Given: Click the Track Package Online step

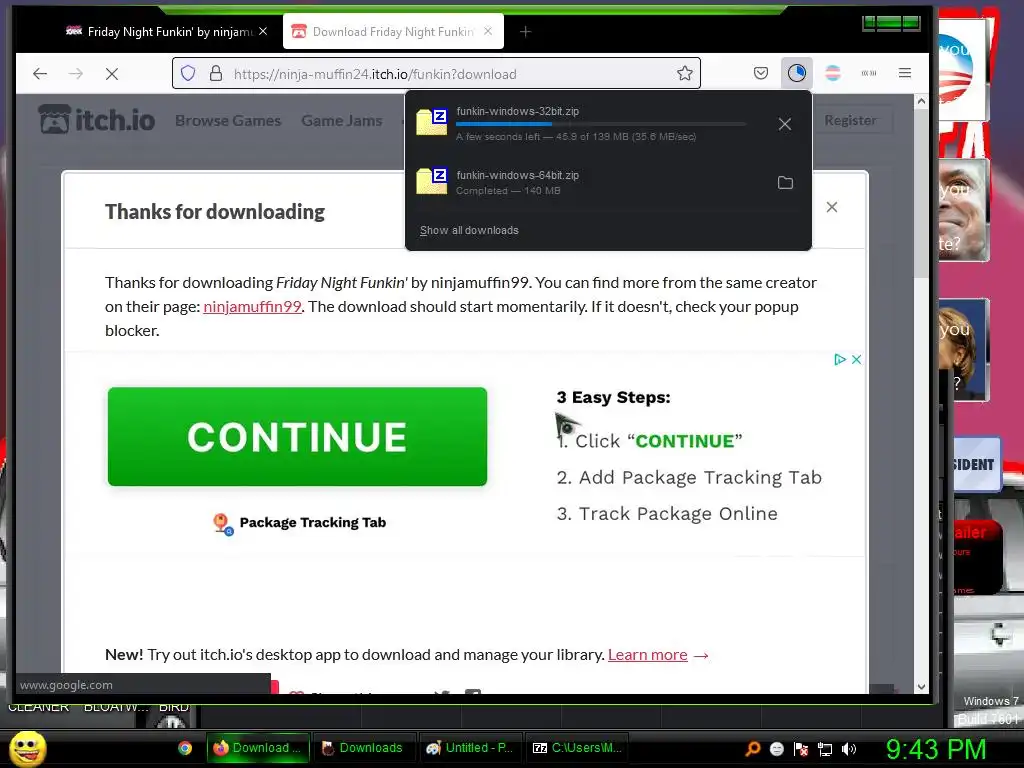Looking at the screenshot, I should click(x=667, y=513).
